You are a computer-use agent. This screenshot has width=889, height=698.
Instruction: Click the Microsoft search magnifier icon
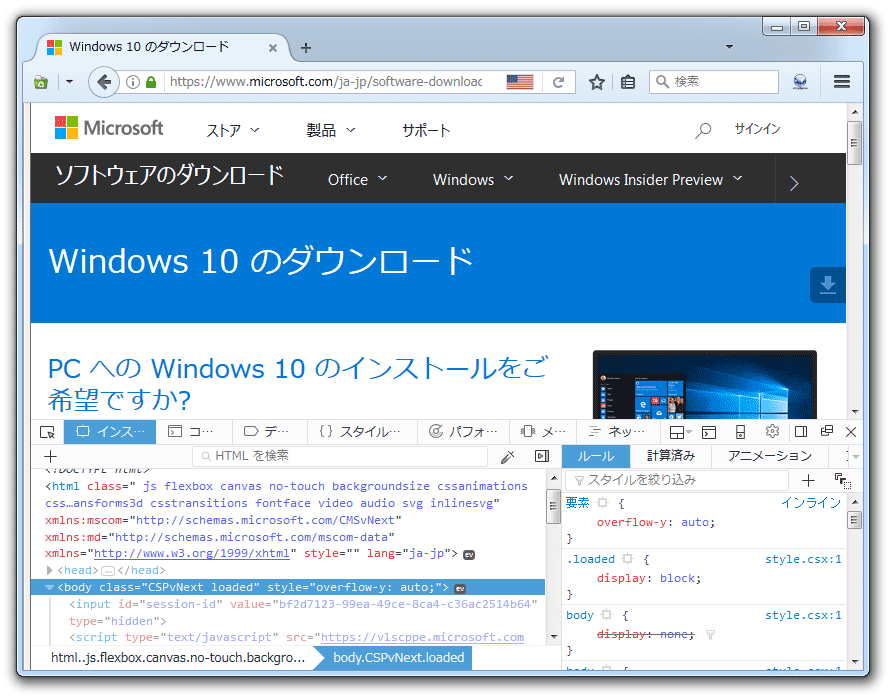point(703,130)
